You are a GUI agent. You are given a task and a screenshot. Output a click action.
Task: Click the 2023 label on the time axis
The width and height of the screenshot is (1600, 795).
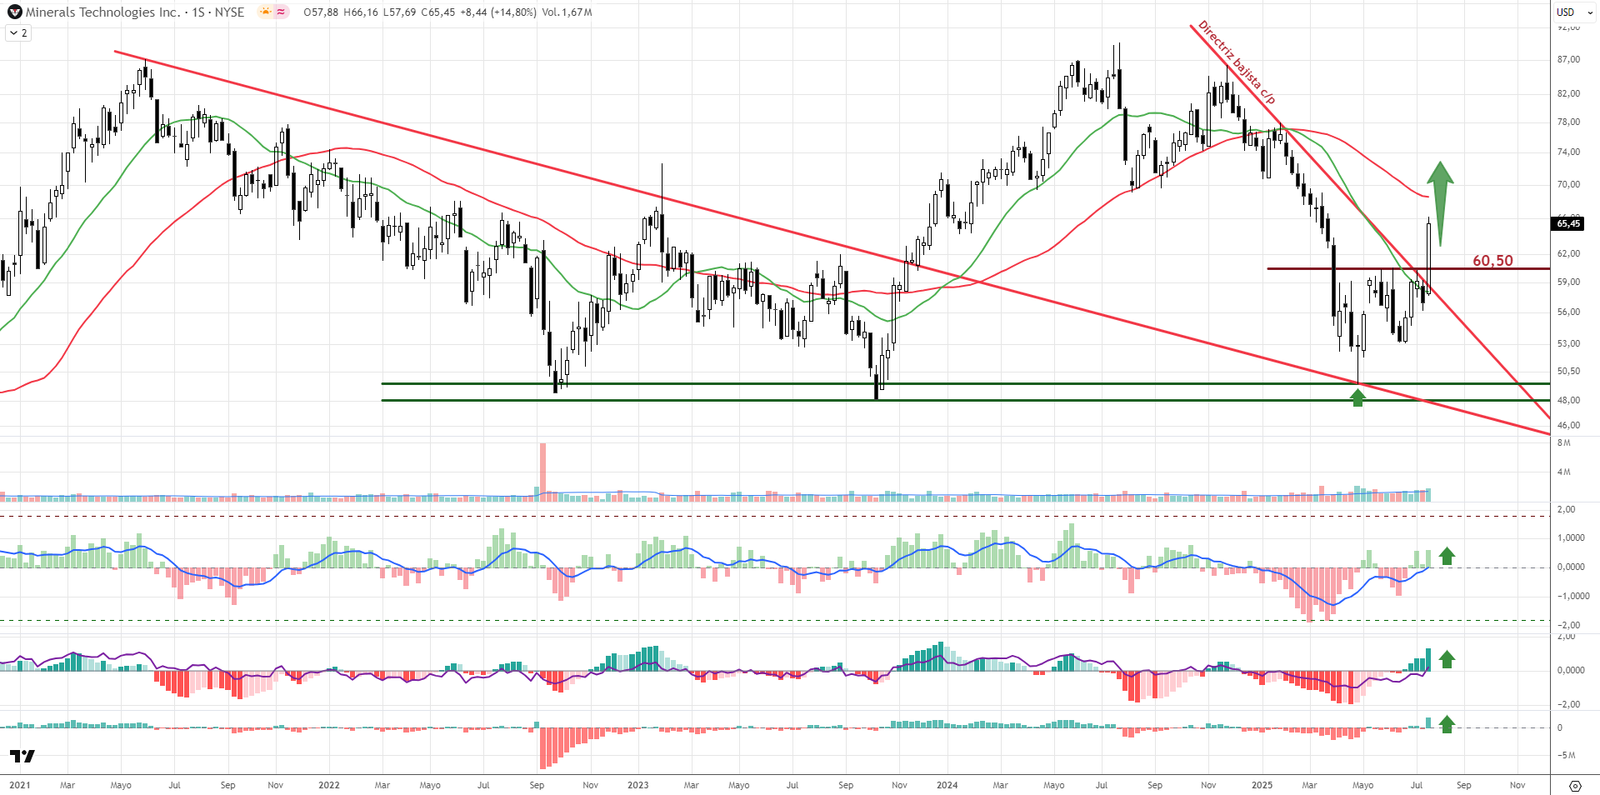coord(638,785)
